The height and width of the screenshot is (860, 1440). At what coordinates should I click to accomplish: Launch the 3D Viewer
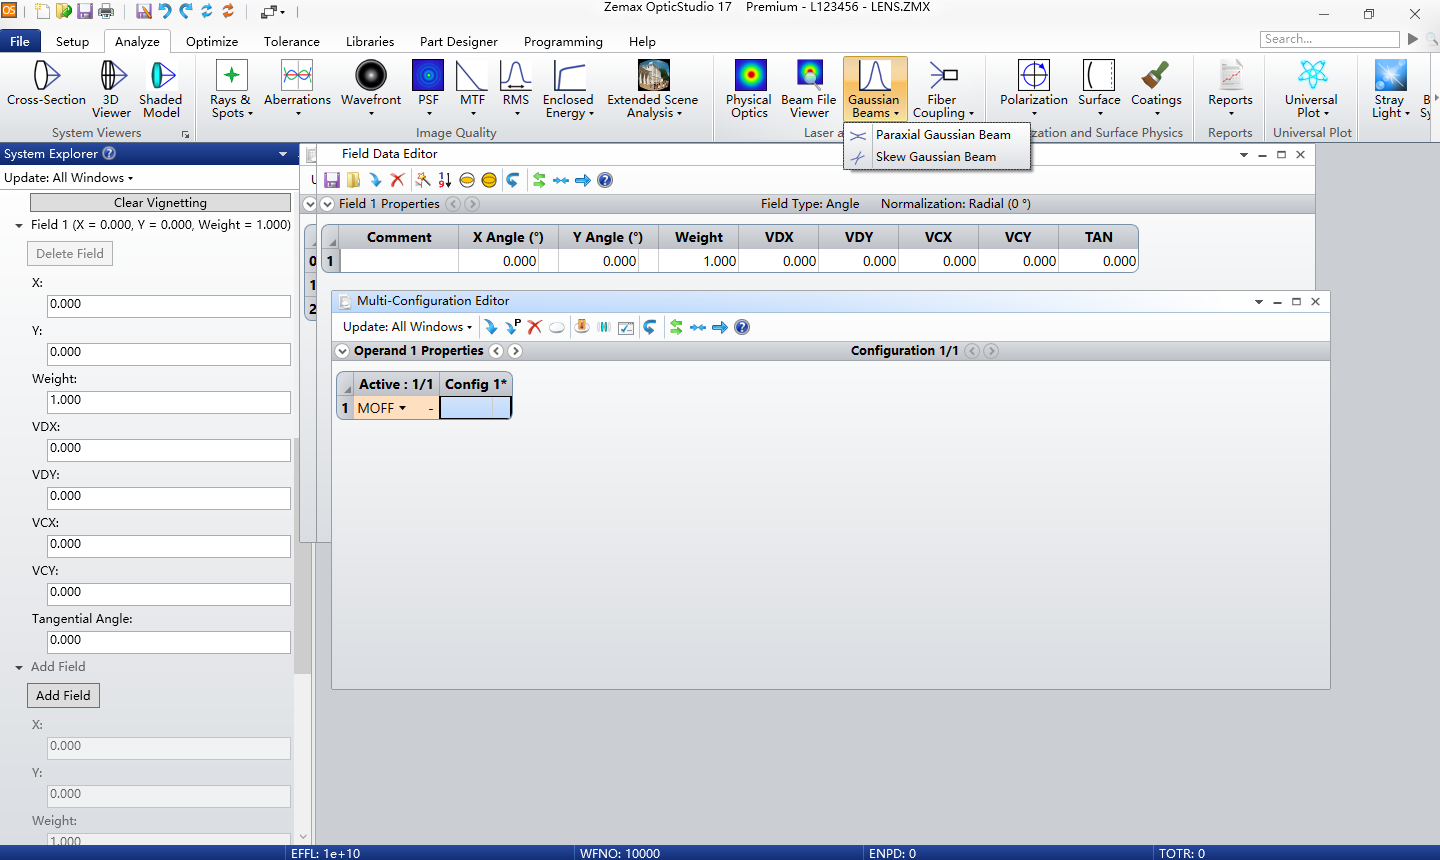tap(111, 89)
